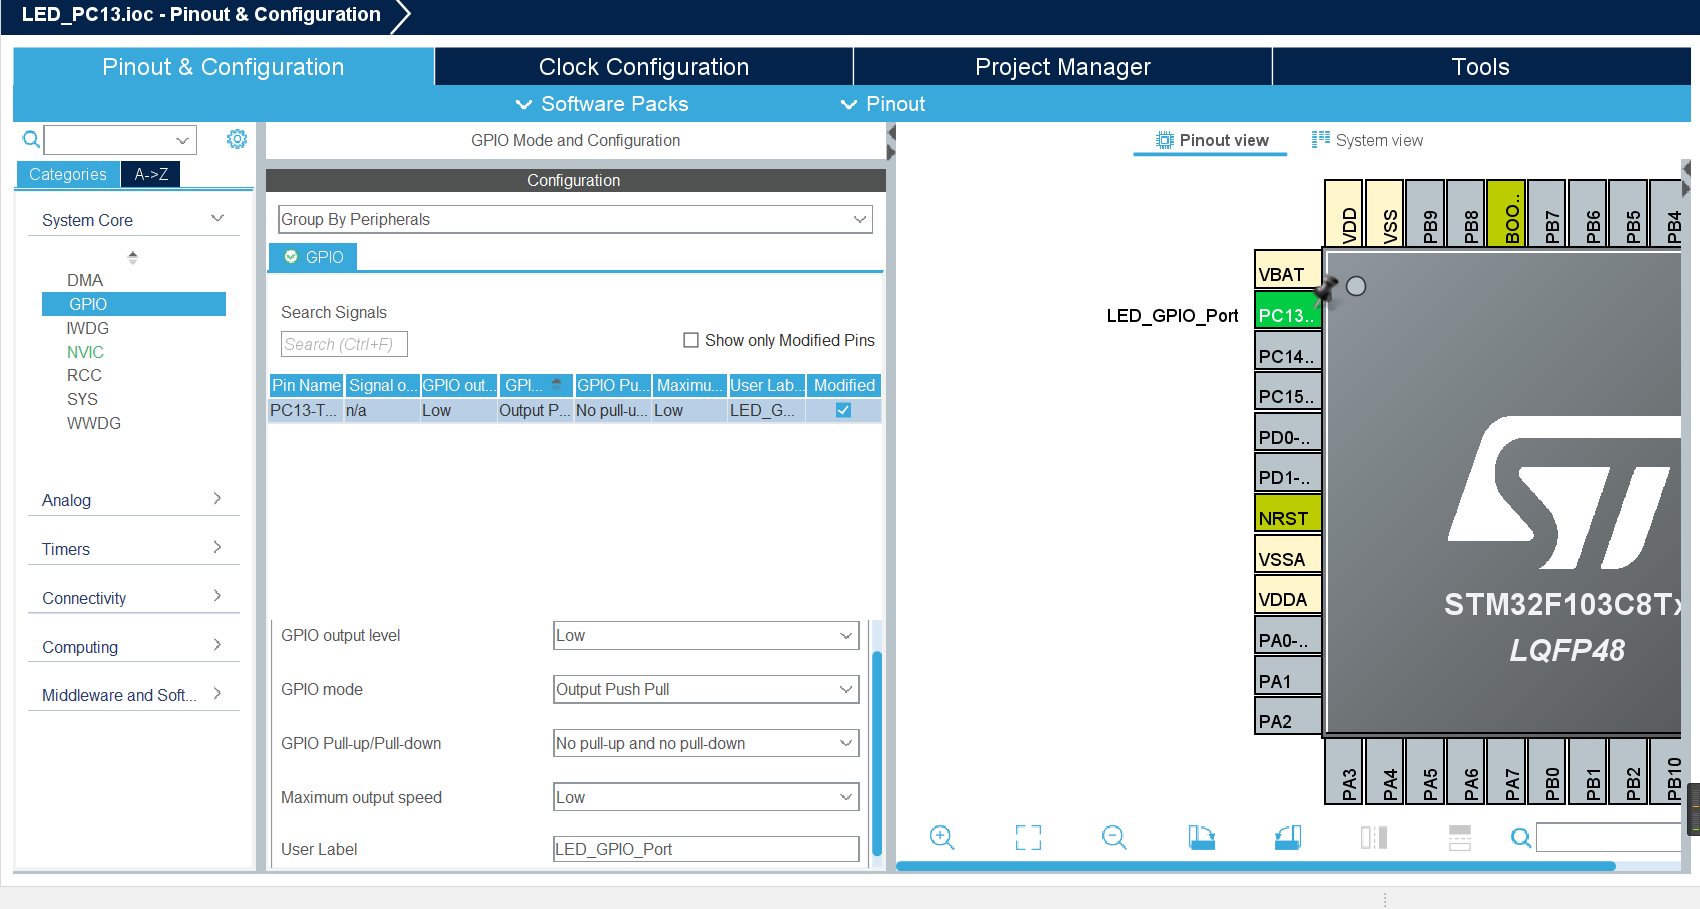Switch to Clock Configuration tab
The image size is (1700, 909).
(x=643, y=67)
